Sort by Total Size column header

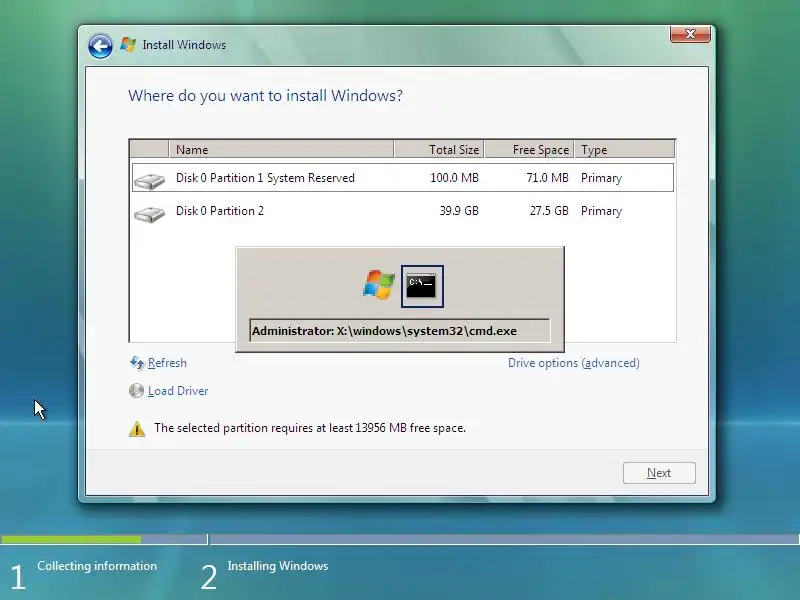(x=439, y=149)
